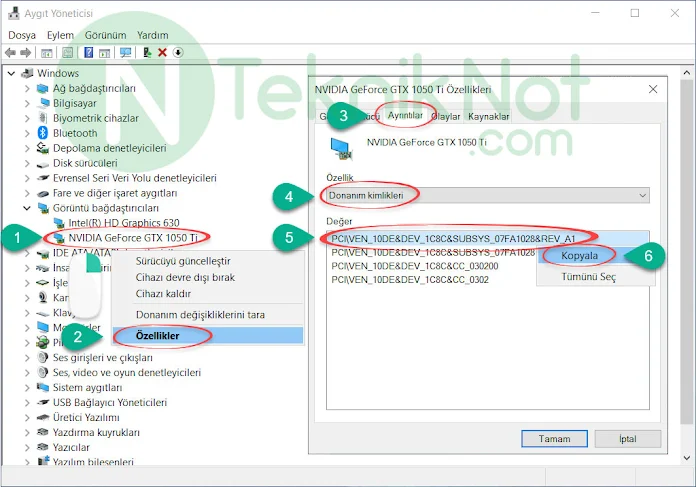Screen dimensions: 696x487
Task: Click the NVIDIA GeForce GTX 1050 Ti tree icon
Action: (x=59, y=238)
